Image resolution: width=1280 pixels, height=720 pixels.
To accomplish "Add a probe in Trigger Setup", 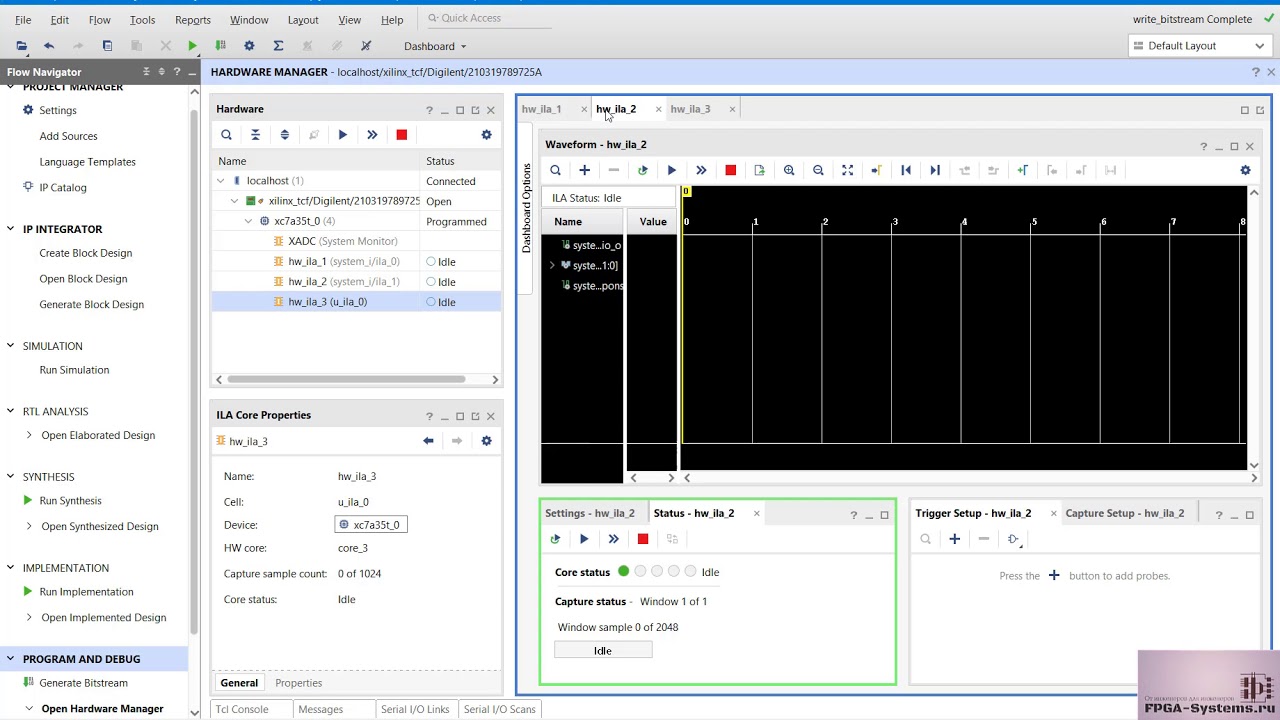I will [955, 539].
